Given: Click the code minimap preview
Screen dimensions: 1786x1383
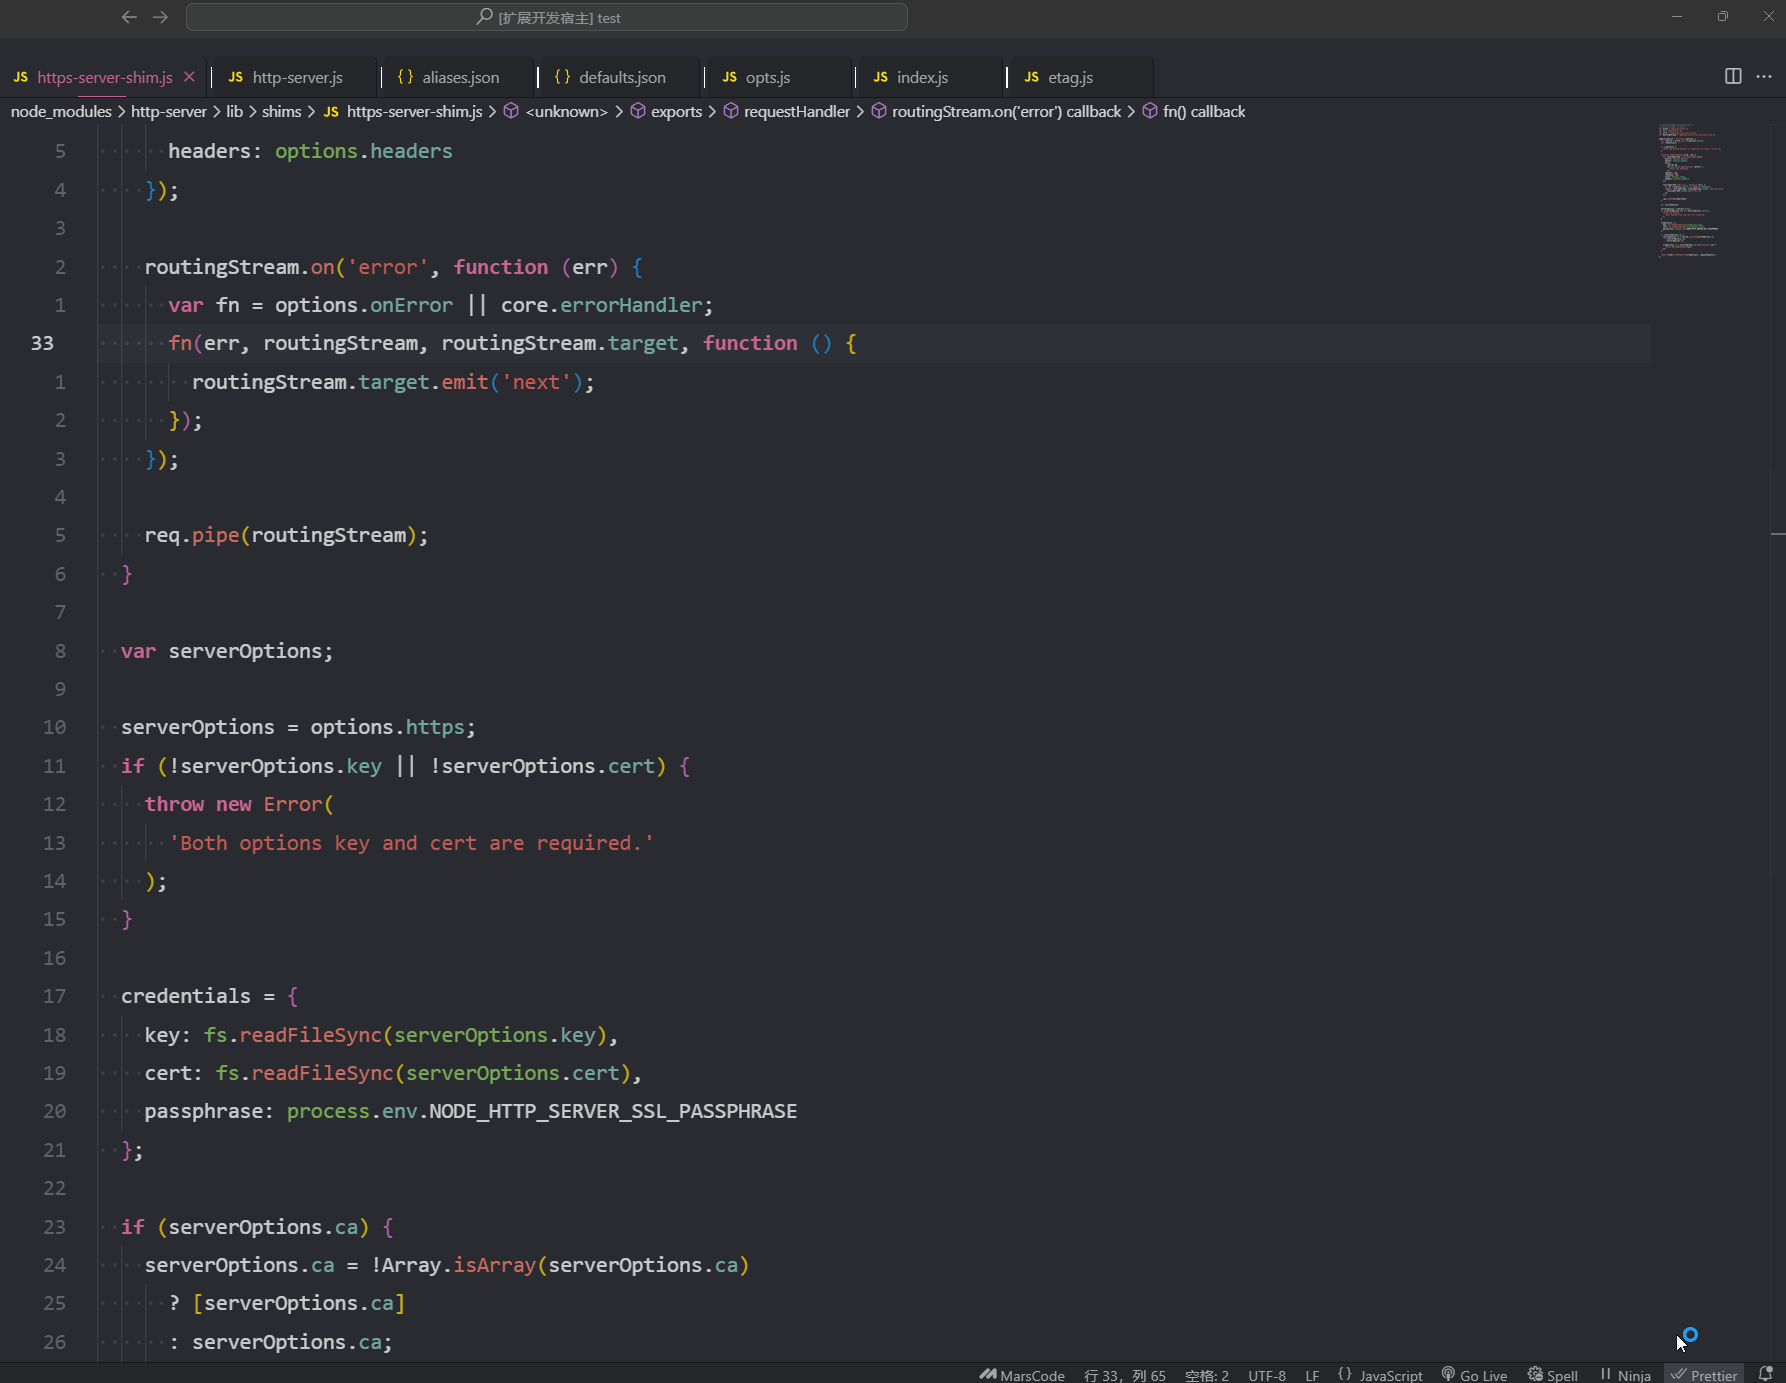Looking at the screenshot, I should [1690, 190].
